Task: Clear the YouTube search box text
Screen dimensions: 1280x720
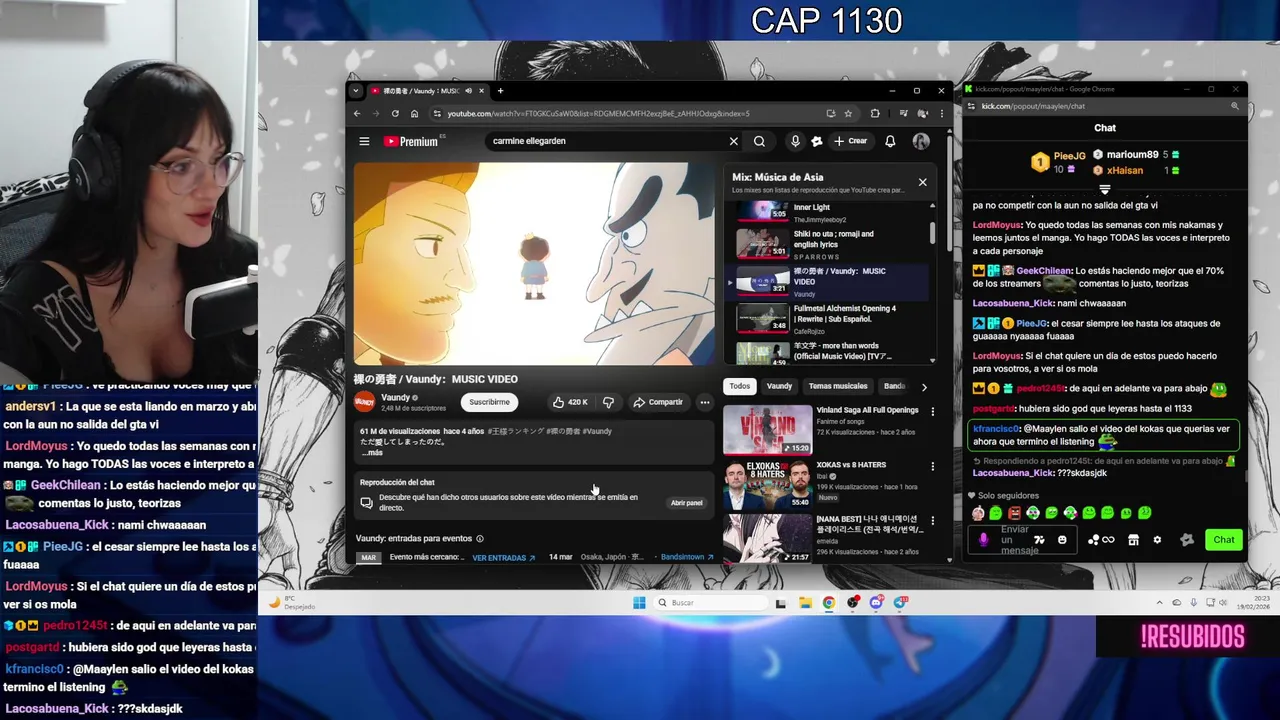Action: point(733,141)
